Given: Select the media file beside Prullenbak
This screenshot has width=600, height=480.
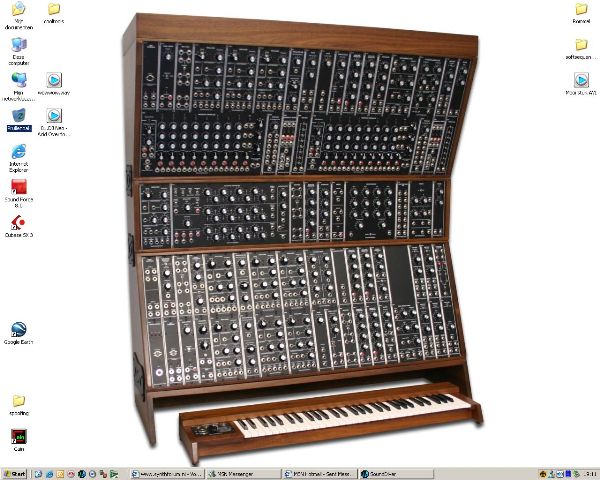Looking at the screenshot, I should point(54,122).
